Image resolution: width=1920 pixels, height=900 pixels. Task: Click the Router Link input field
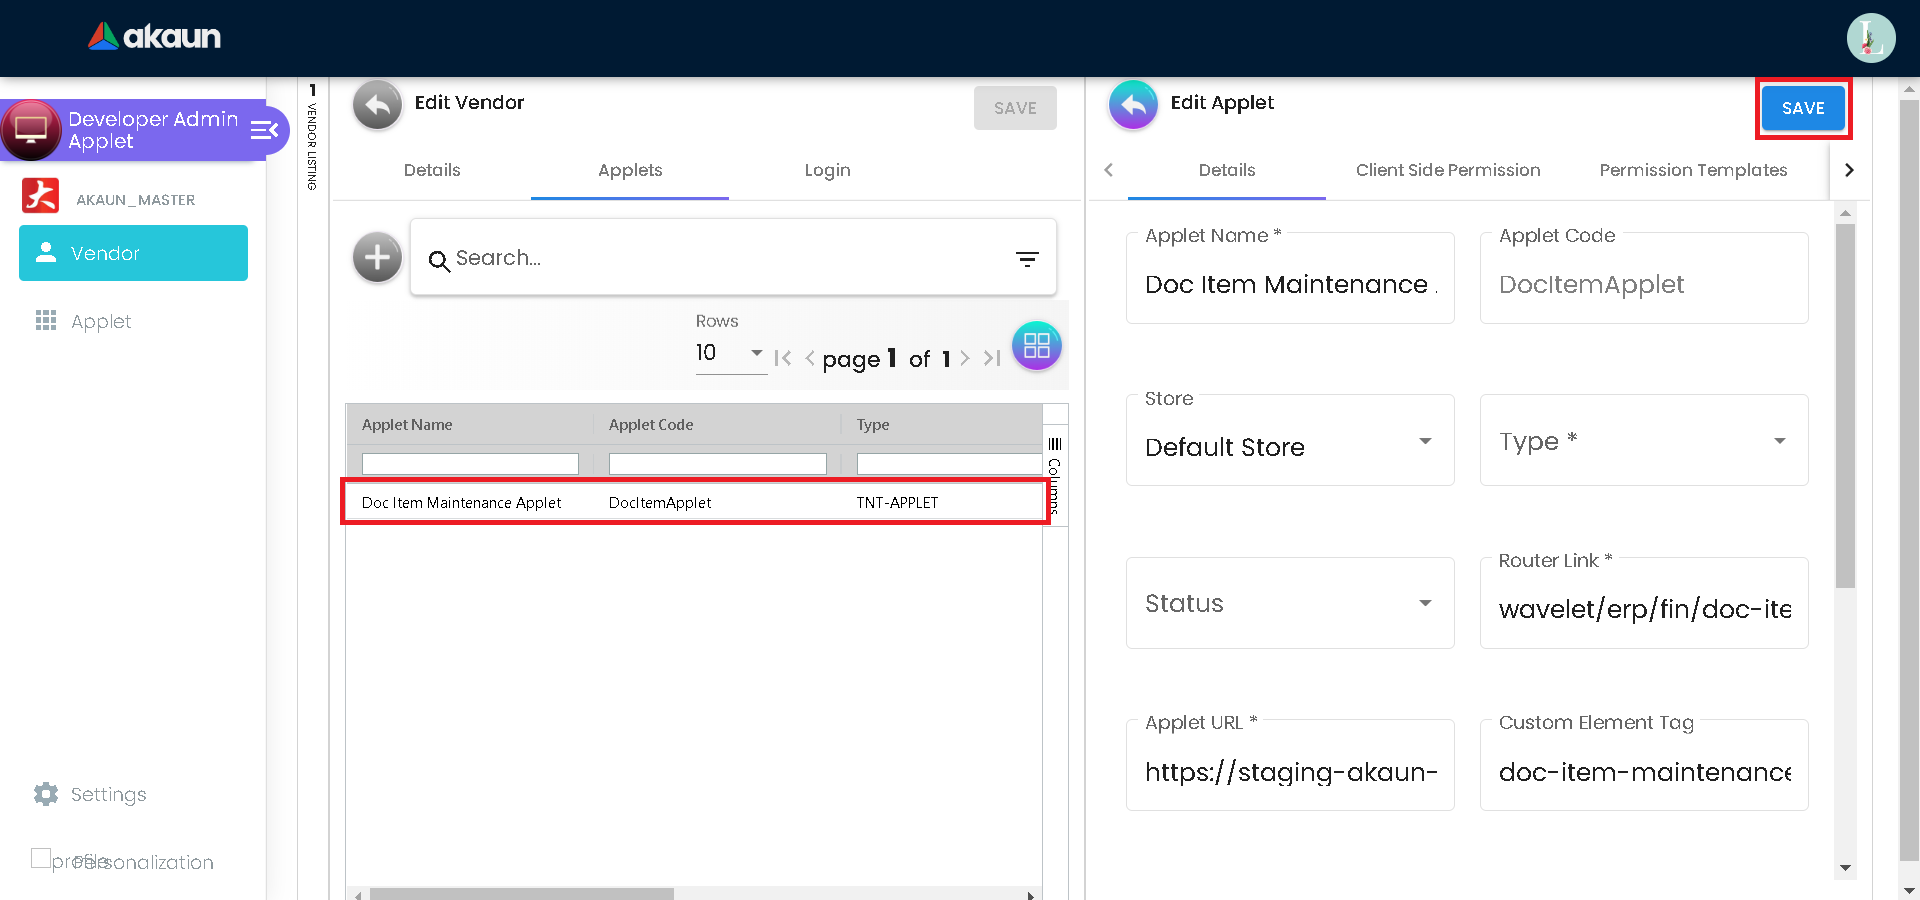pyautogui.click(x=1643, y=609)
